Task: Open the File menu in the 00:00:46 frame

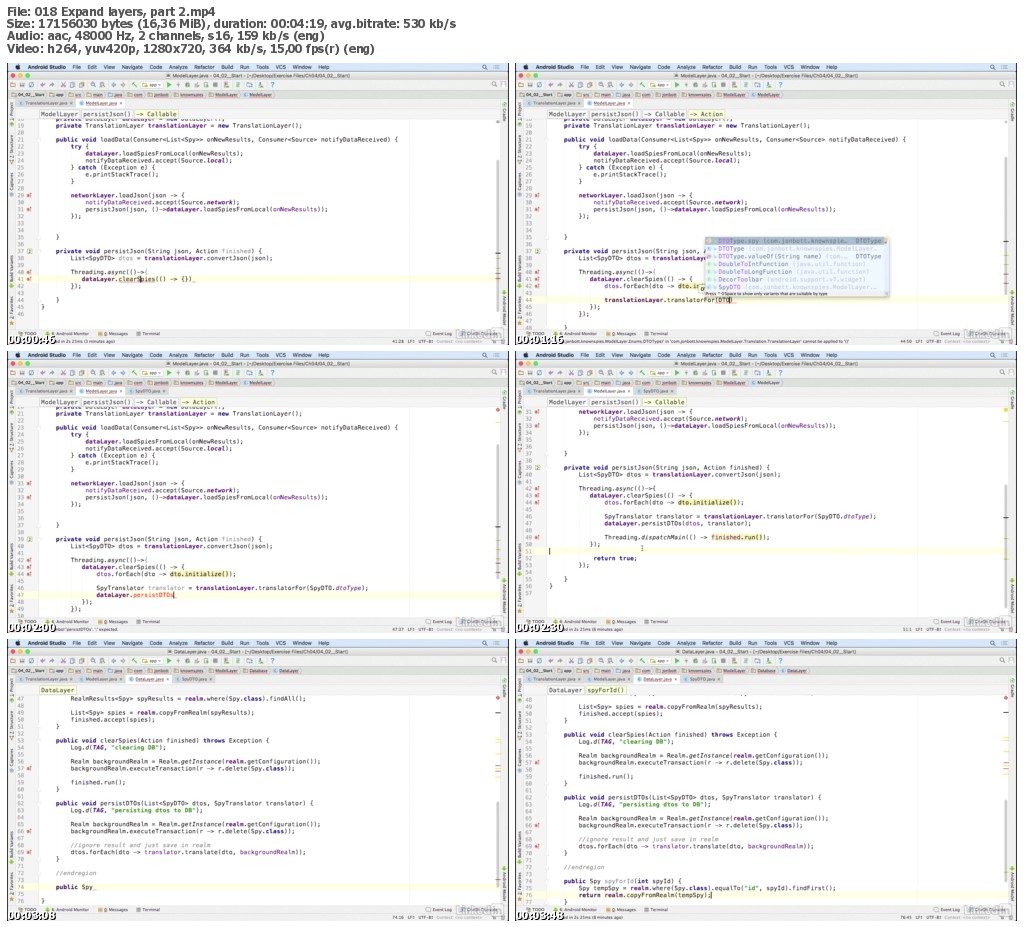Action: (x=76, y=67)
